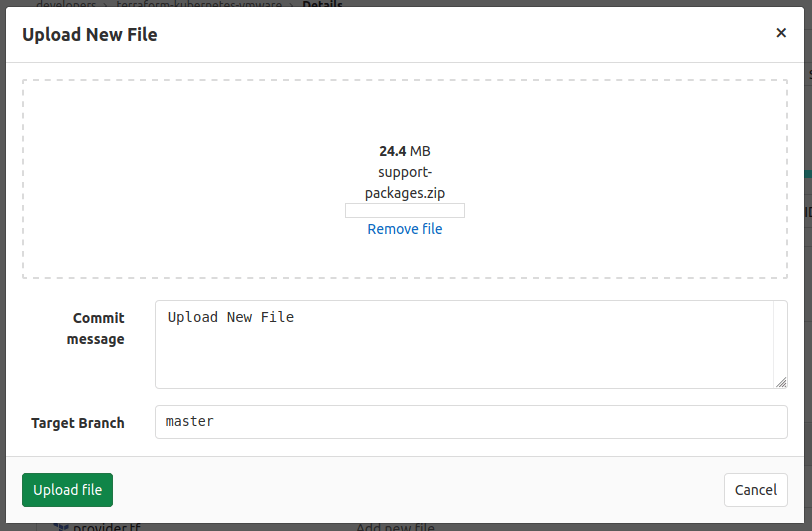Click the Upload New File dialog title
The image size is (812, 531).
90,35
